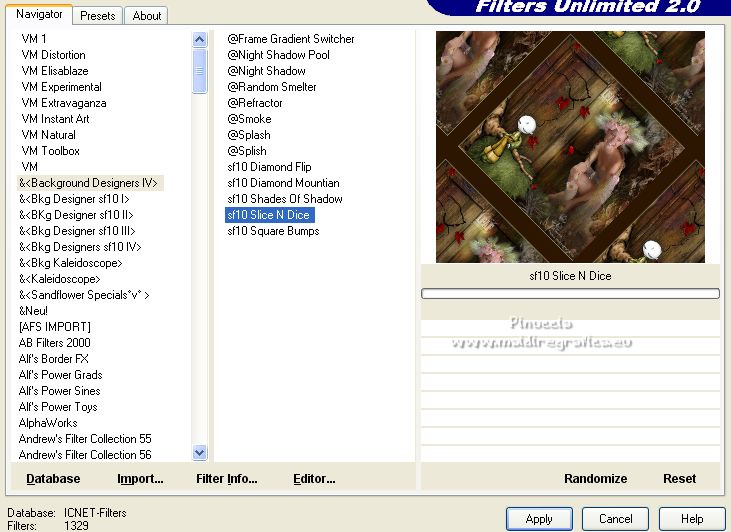Image resolution: width=731 pixels, height=532 pixels.
Task: Choose @Night Shadow Pool filter
Action: pos(278,55)
